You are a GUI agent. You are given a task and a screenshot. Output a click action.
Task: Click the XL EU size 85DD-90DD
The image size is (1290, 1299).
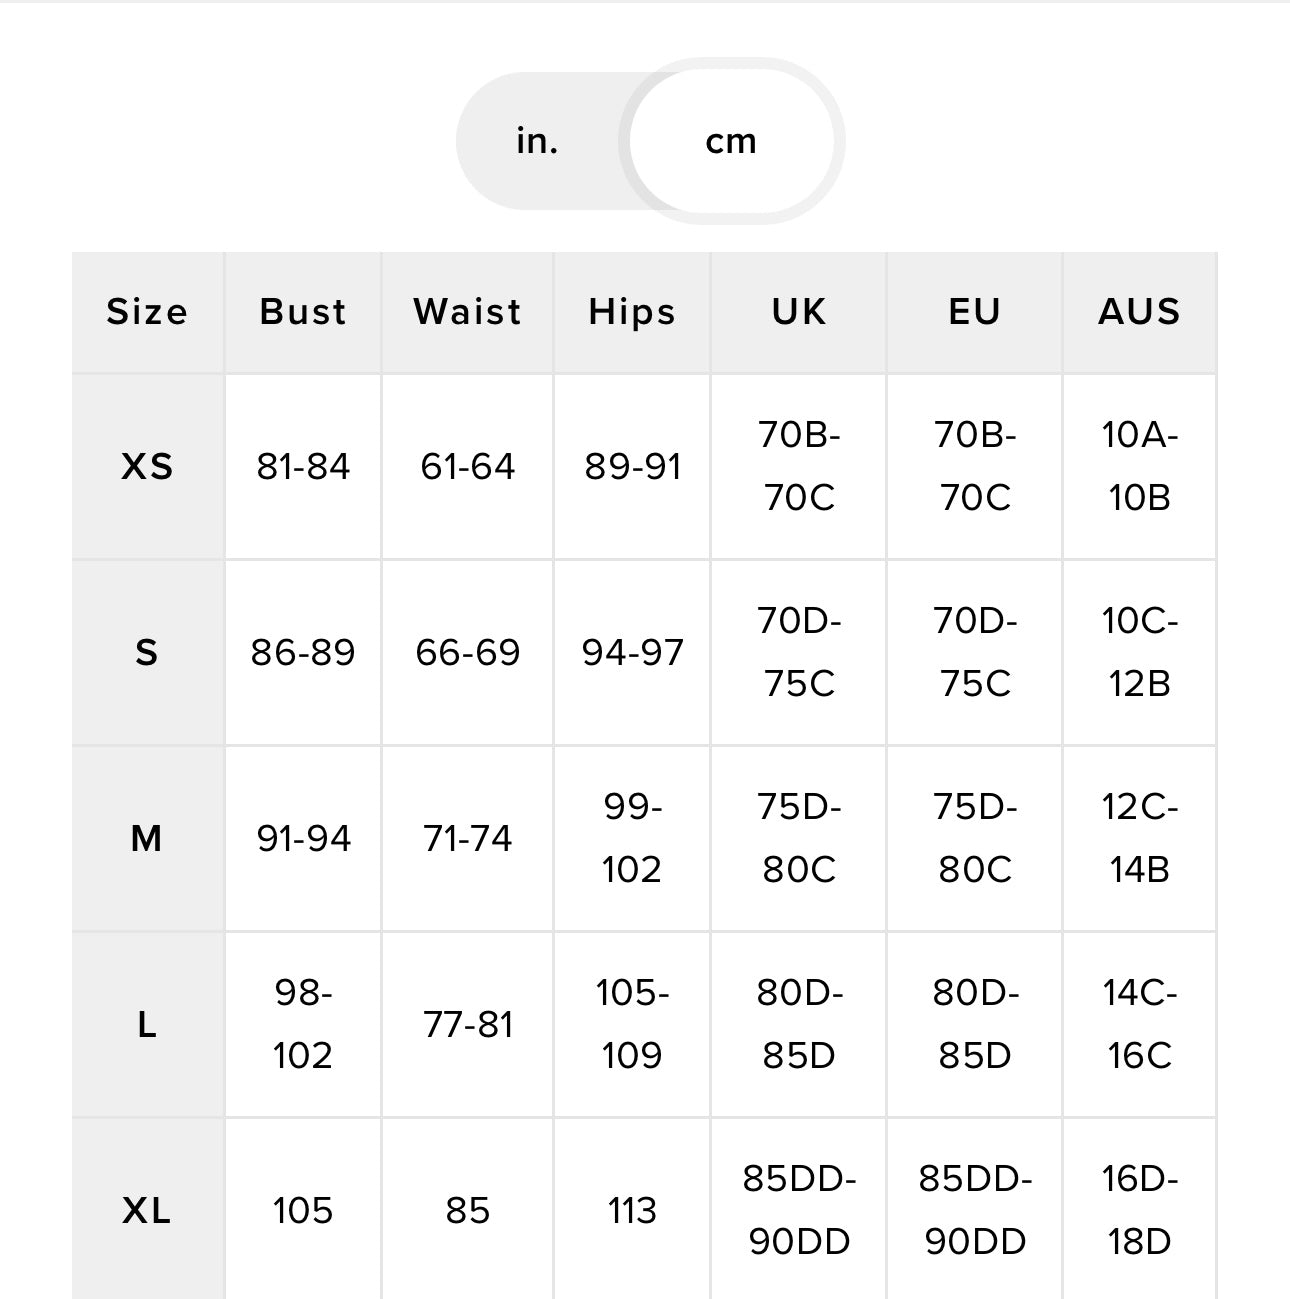974,1211
